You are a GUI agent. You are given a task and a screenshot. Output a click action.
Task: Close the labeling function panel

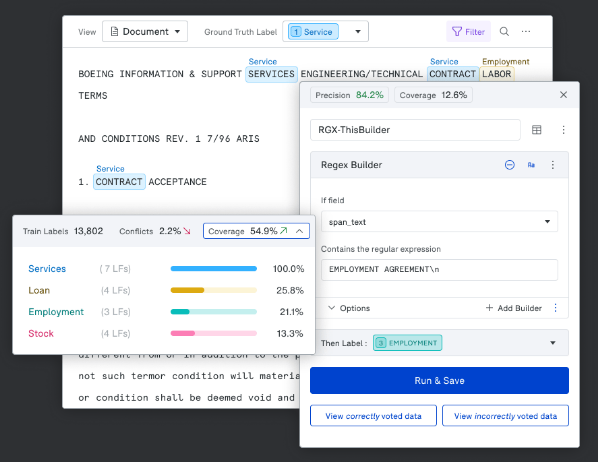(563, 95)
